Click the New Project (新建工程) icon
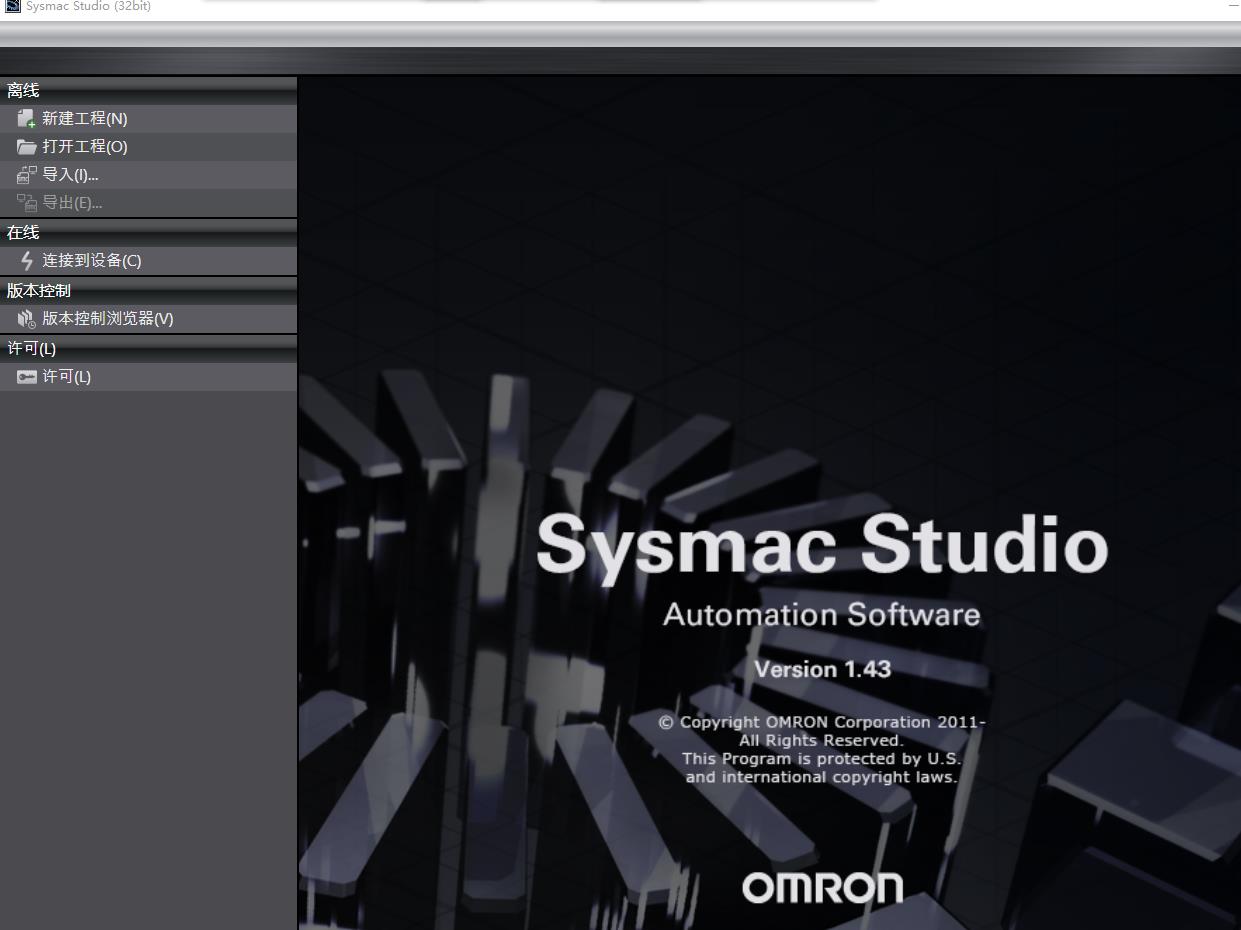 (26, 119)
